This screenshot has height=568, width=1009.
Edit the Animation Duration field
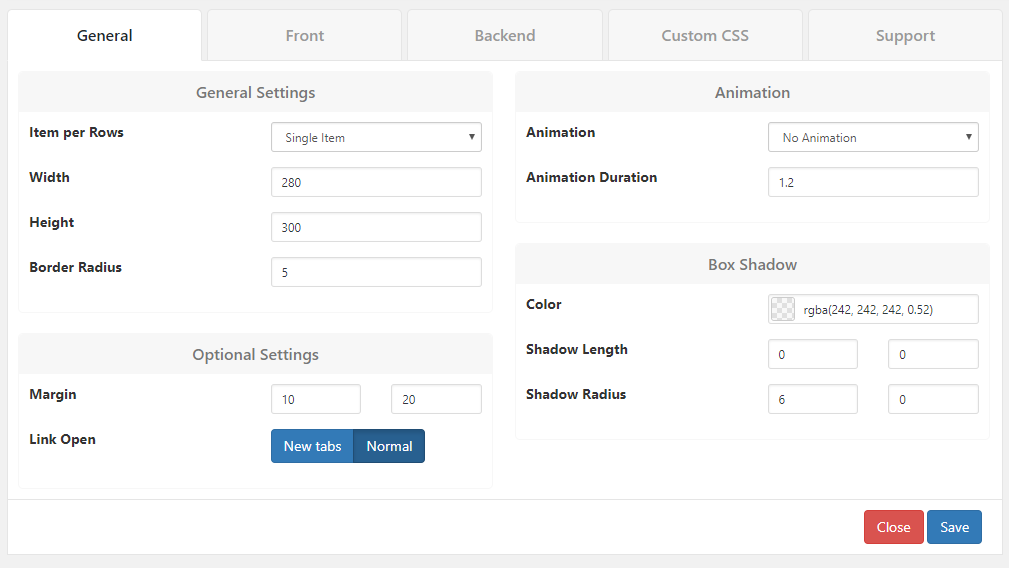pyautogui.click(x=873, y=182)
